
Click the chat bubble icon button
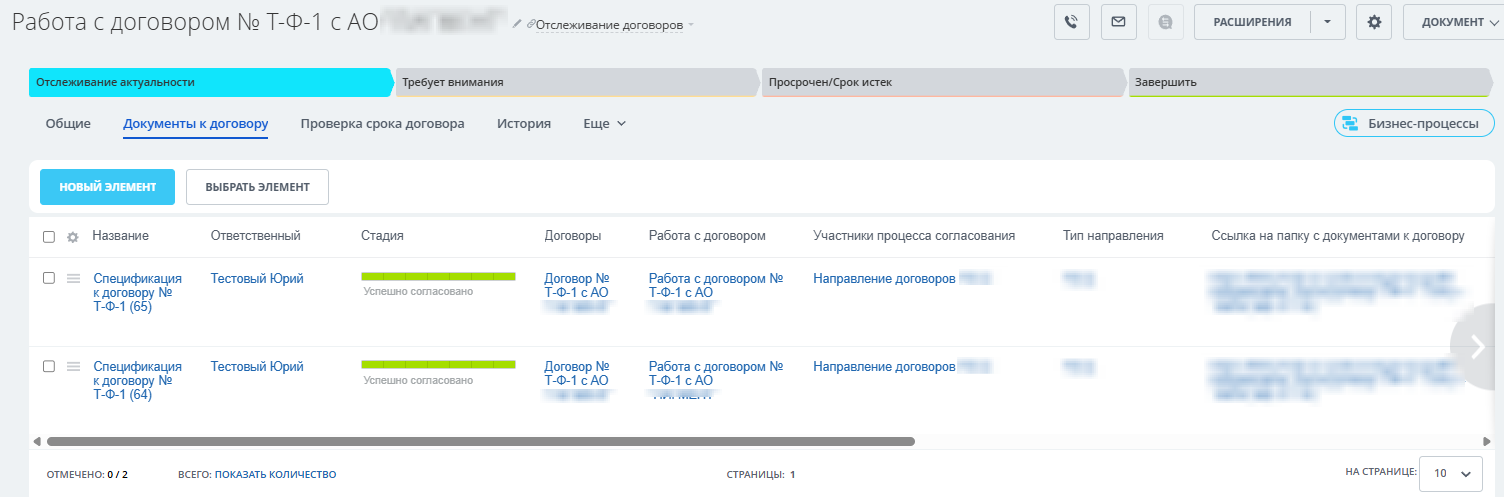[x=1166, y=22]
